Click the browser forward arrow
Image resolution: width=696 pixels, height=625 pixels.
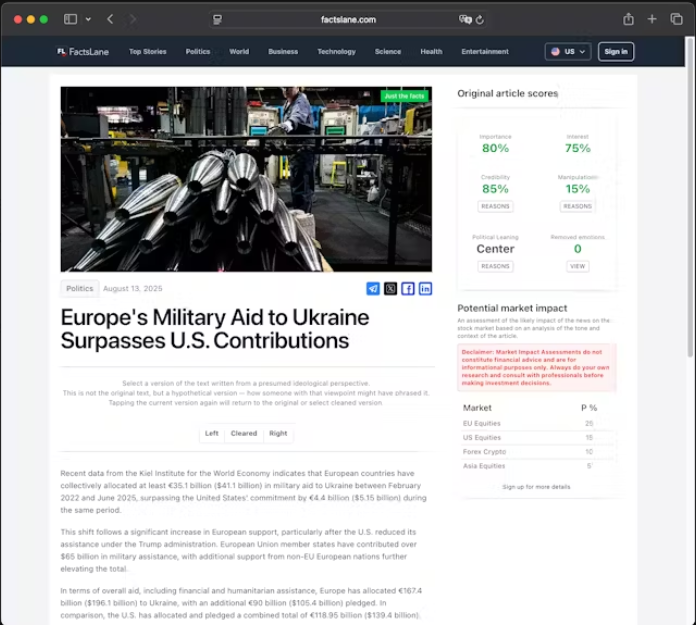[132, 19]
